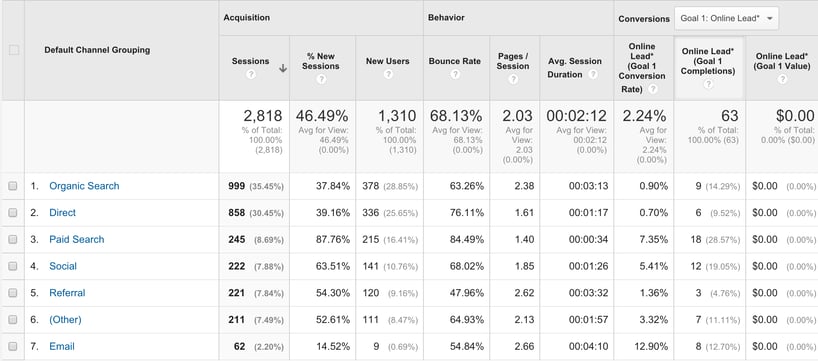Click help icon under New Users
Screen dimensions: 818x361
388,75
